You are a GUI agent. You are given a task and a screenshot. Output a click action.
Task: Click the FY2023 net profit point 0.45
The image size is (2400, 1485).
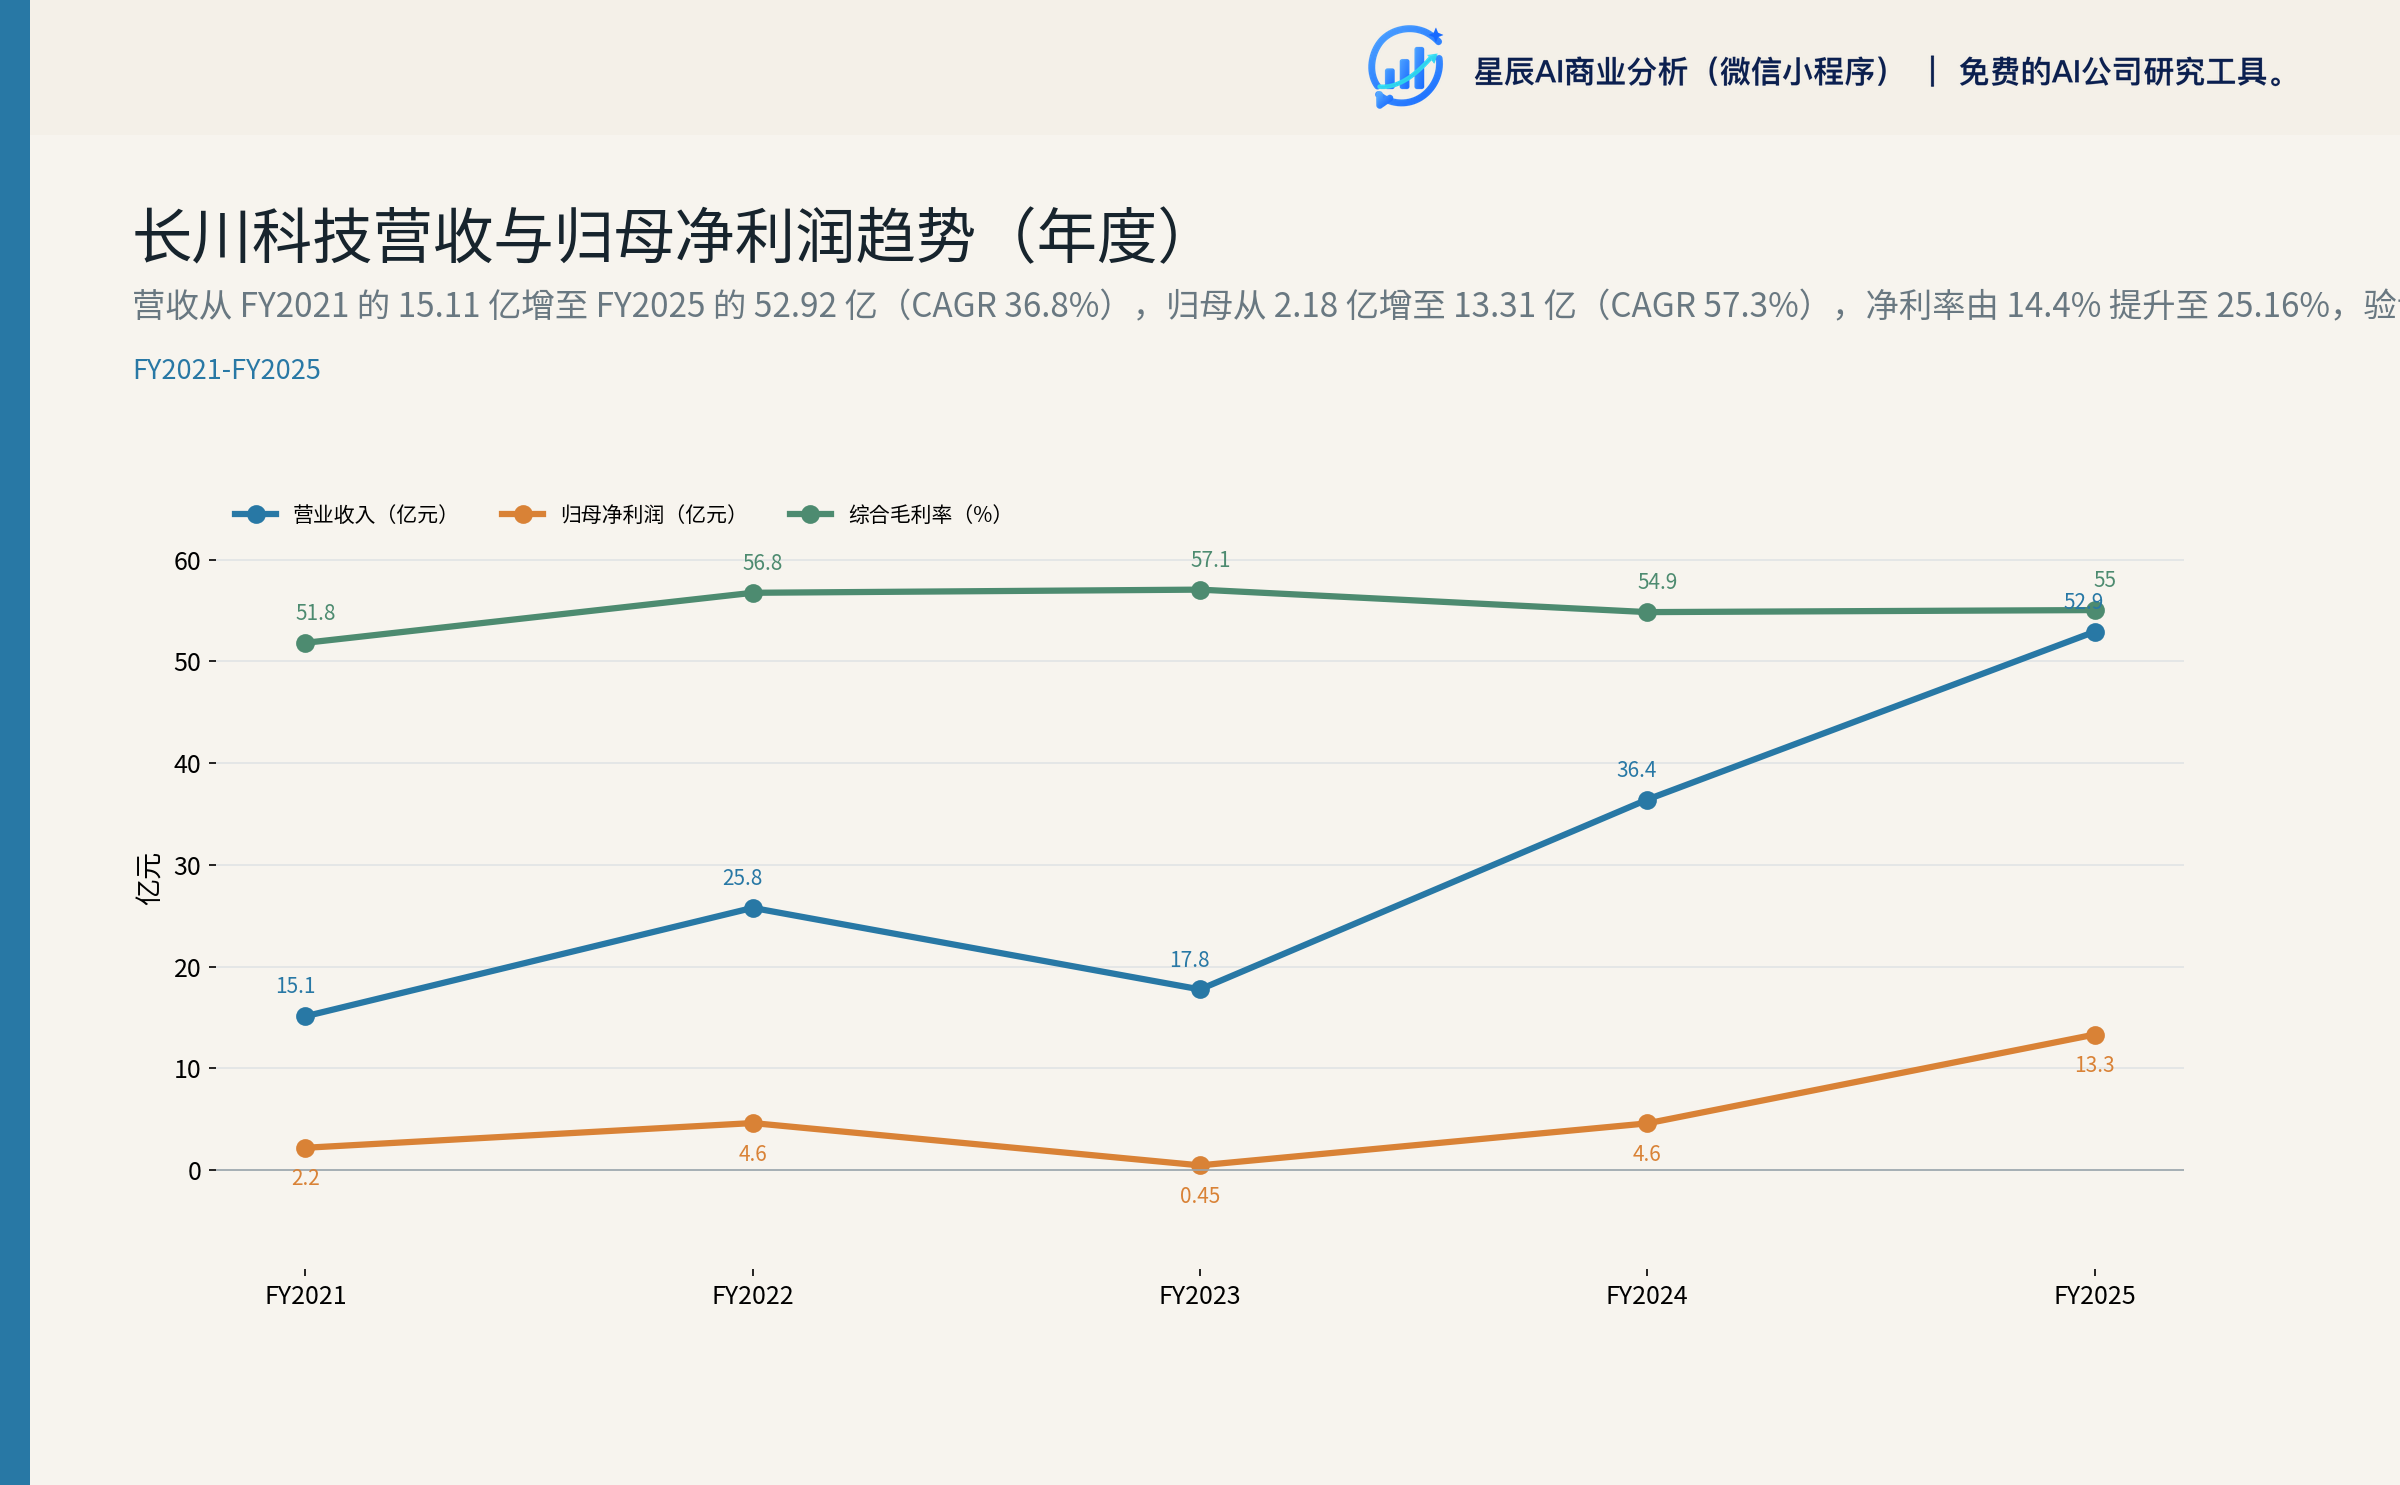[x=1200, y=1165]
